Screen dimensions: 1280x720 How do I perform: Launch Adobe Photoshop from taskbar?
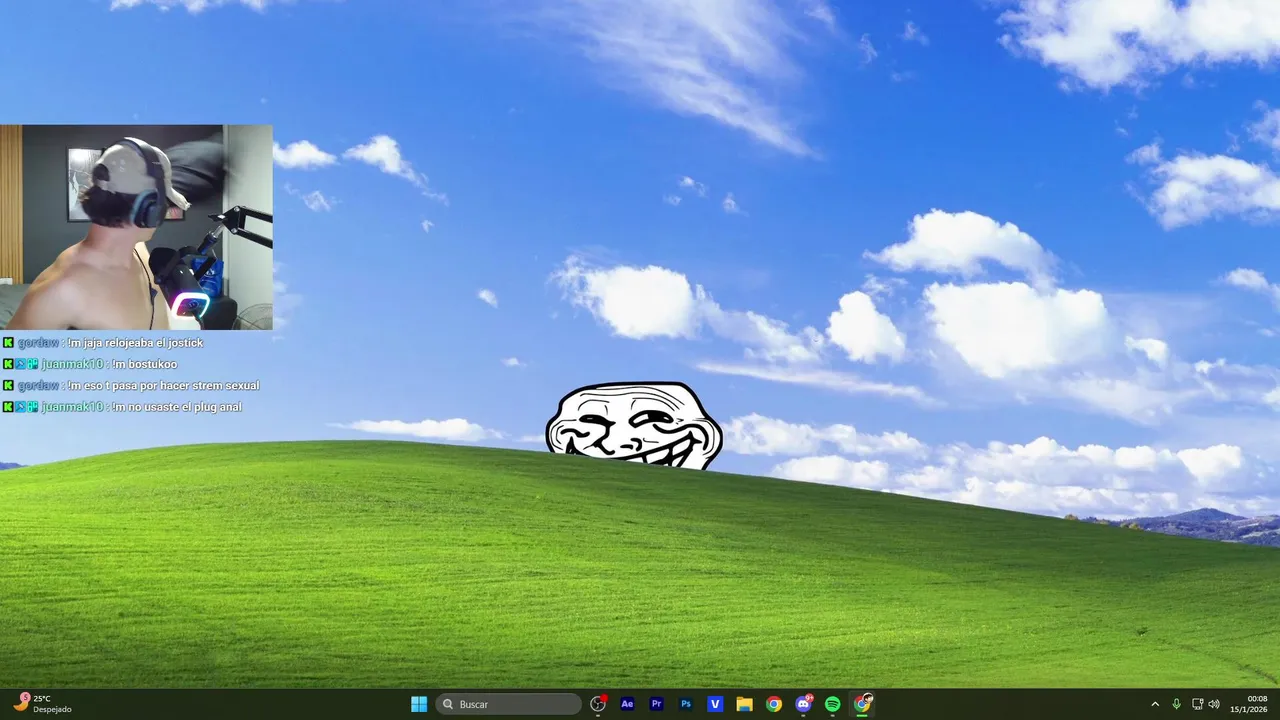pyautogui.click(x=686, y=704)
